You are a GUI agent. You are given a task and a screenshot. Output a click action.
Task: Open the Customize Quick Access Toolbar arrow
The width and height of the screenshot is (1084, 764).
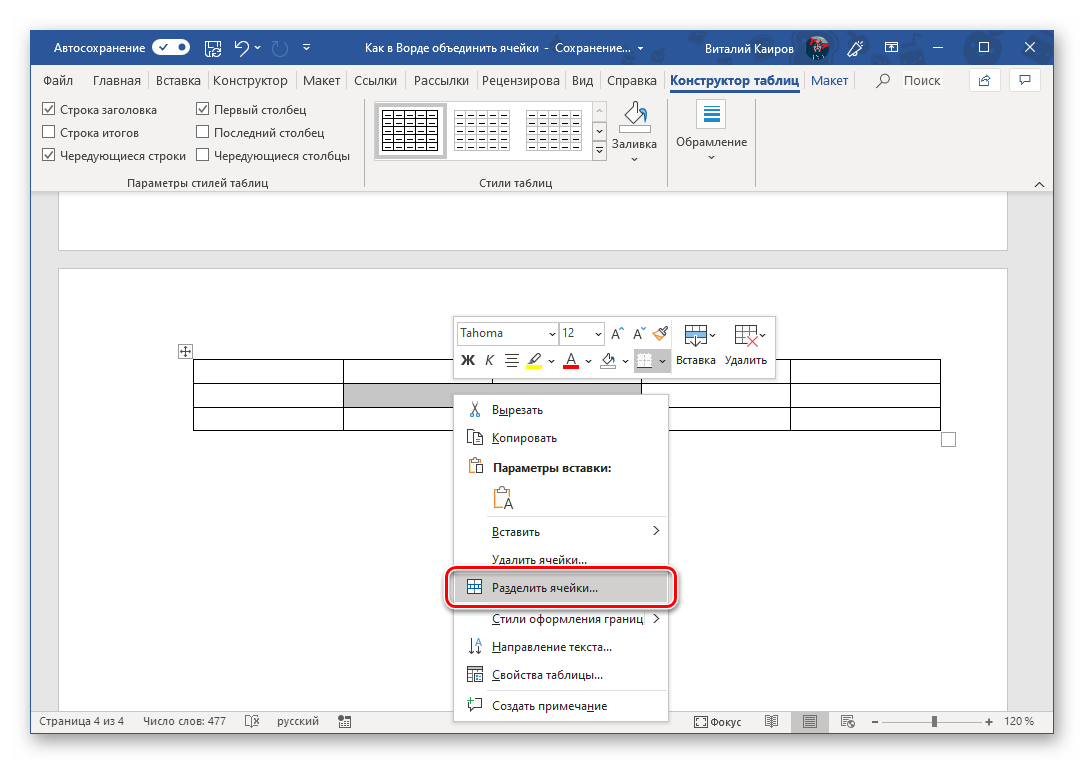pos(306,48)
